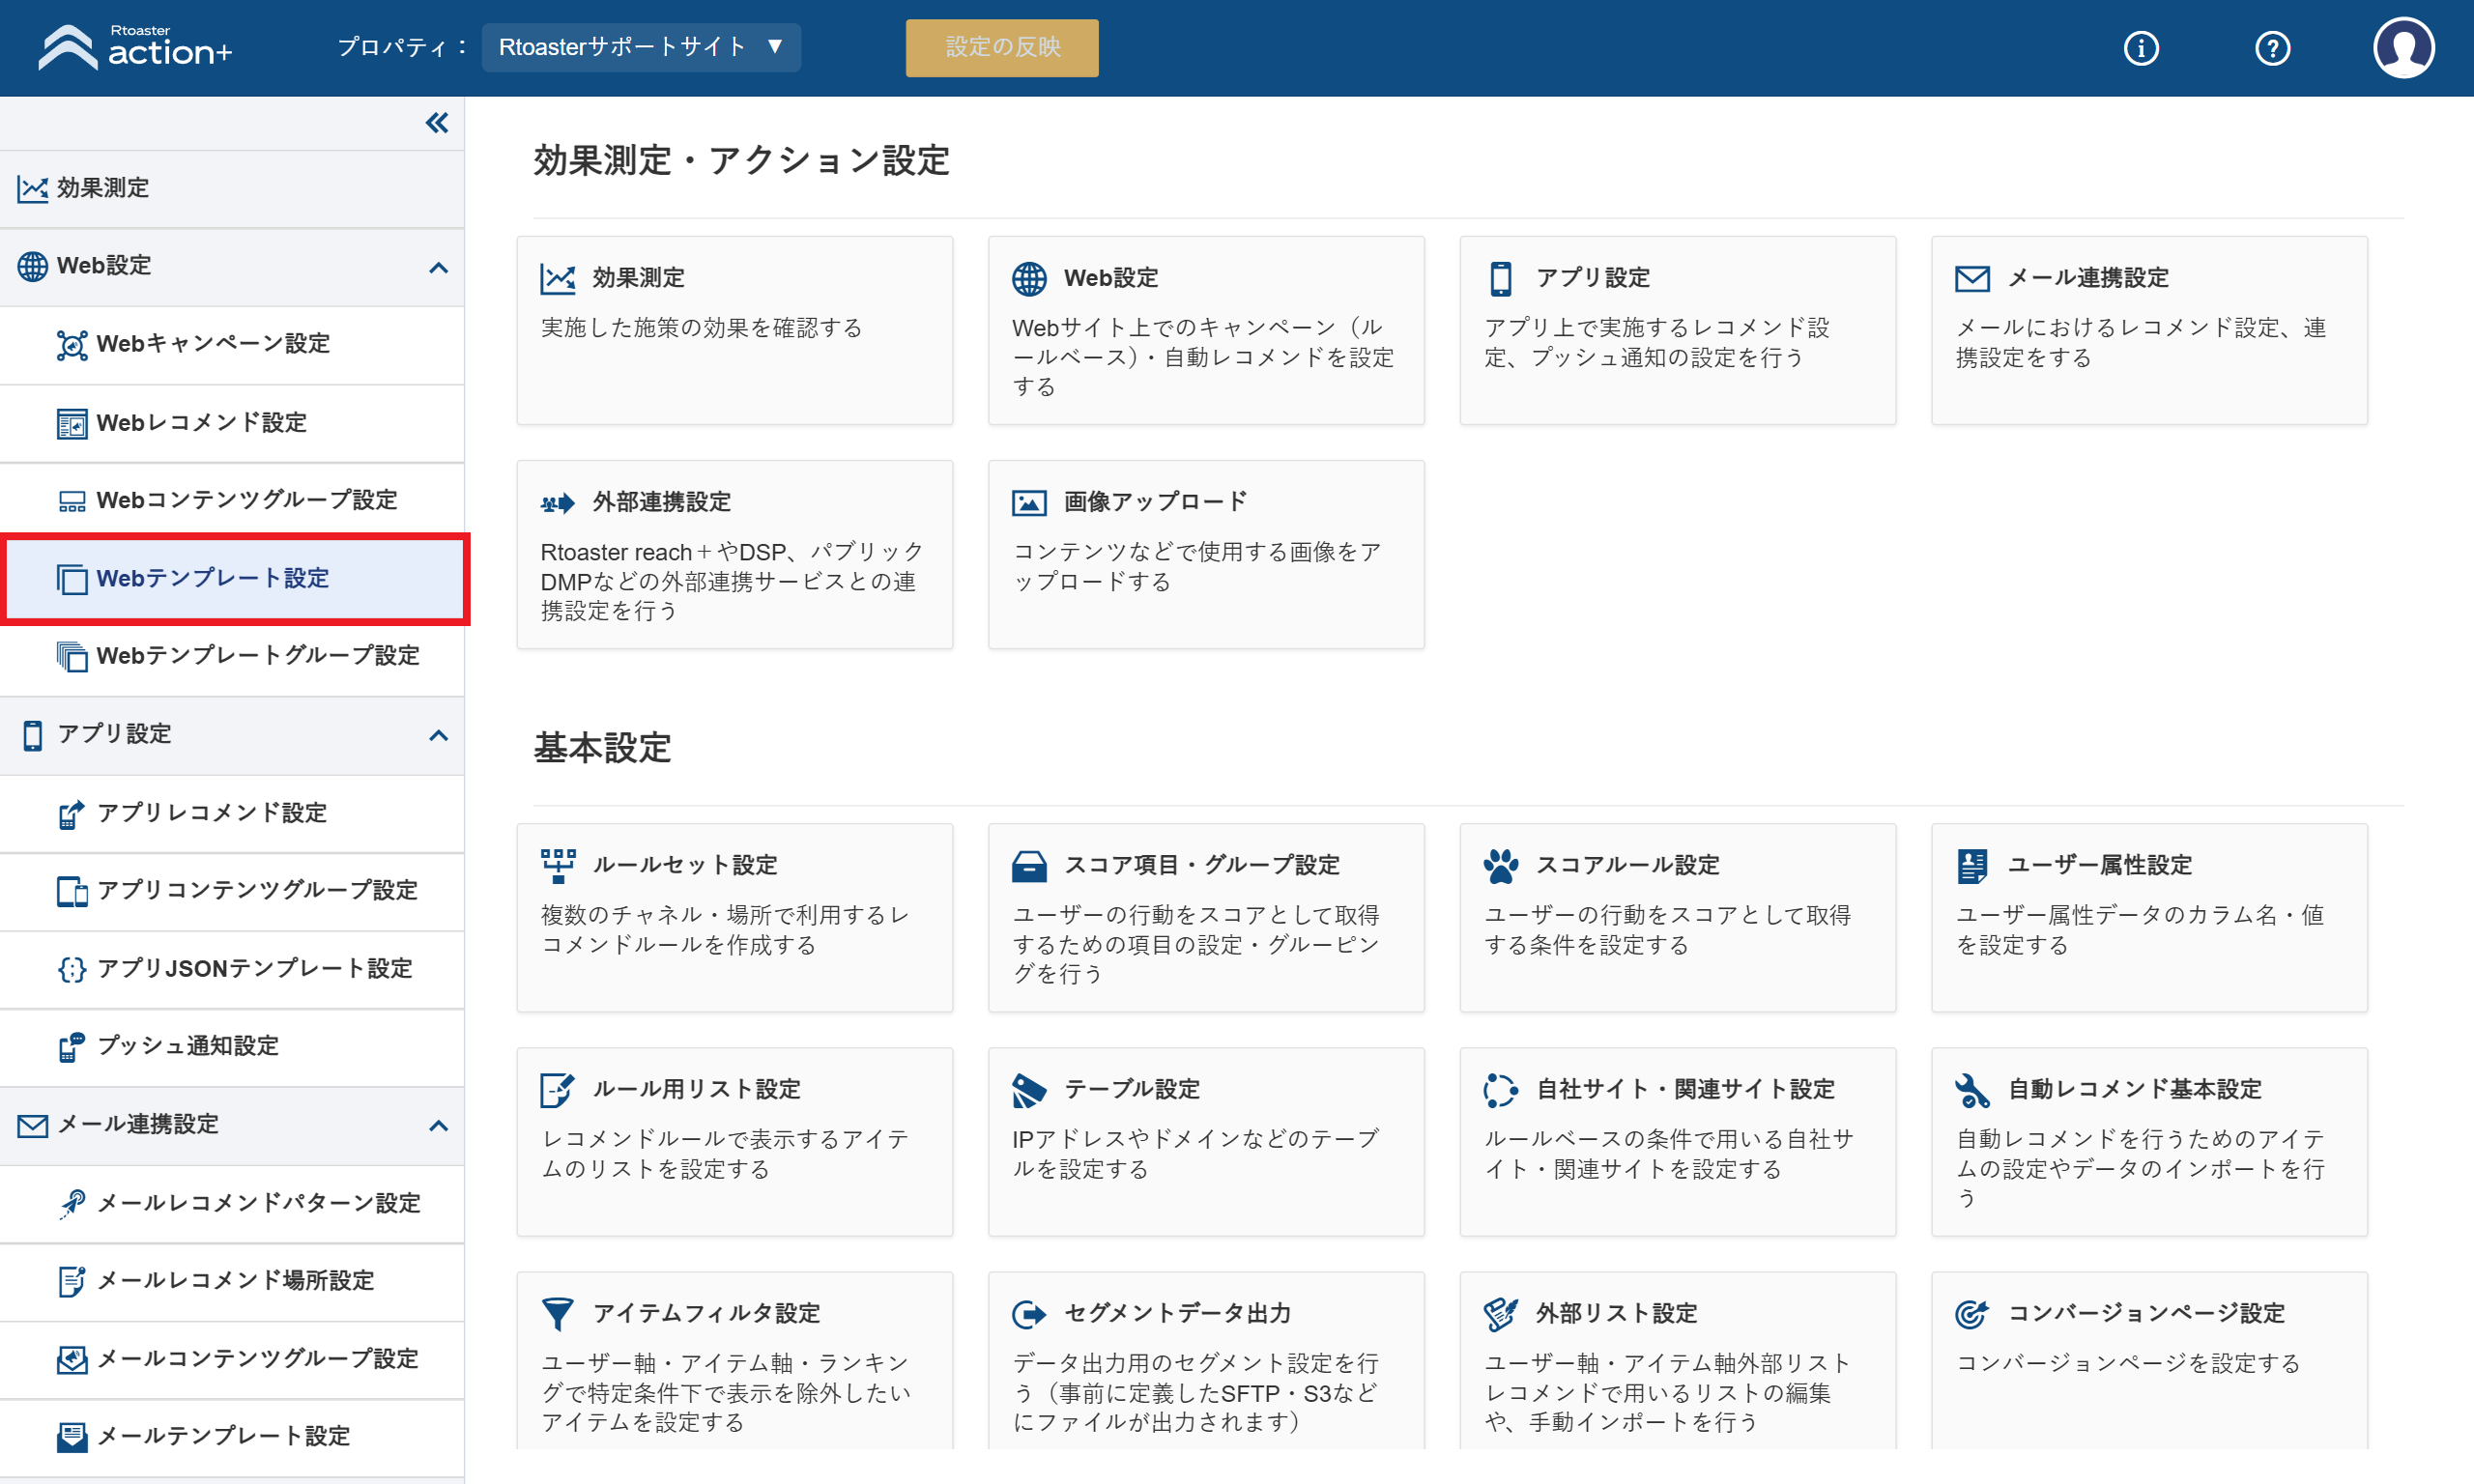Open the スコア項目・グループ設定 card
Image resolution: width=2474 pixels, height=1484 pixels.
point(1206,918)
